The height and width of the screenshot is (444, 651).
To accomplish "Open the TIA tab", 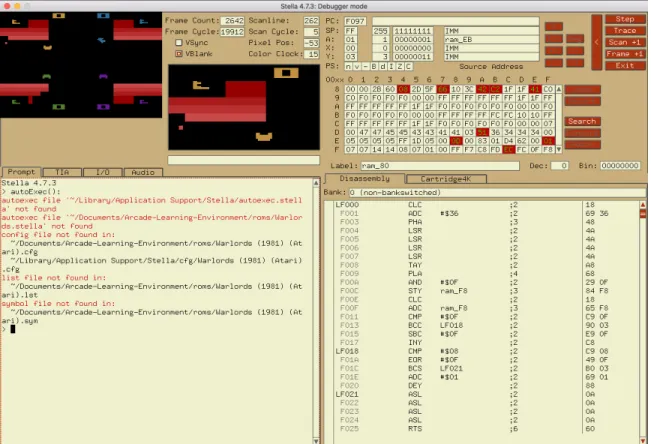I will pos(62,172).
